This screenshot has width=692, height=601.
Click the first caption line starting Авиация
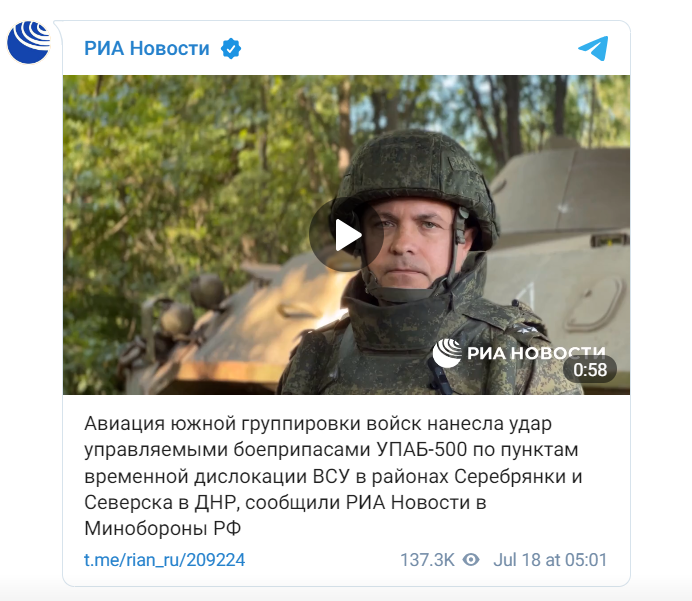tap(318, 424)
